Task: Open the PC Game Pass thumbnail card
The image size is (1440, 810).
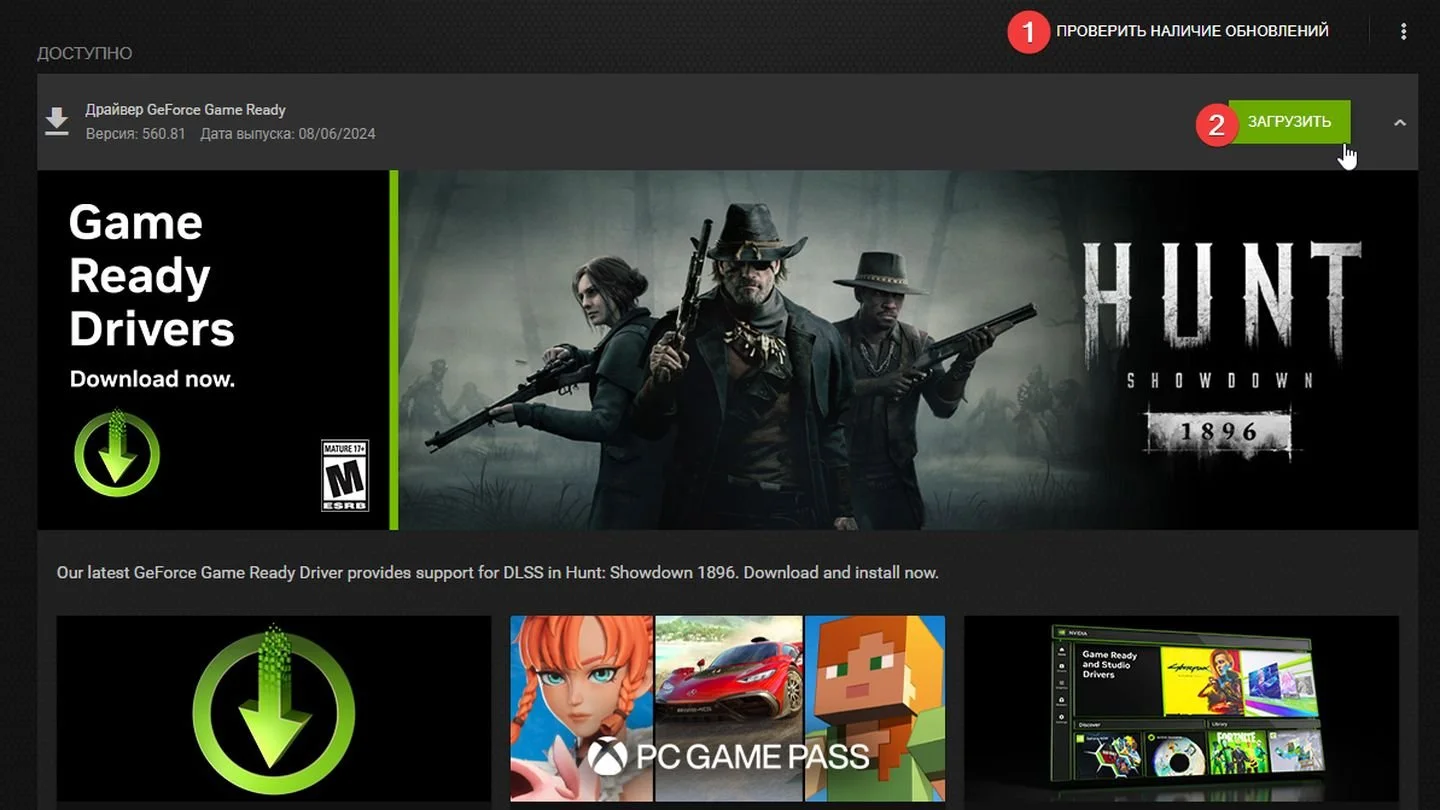Action: [727, 708]
